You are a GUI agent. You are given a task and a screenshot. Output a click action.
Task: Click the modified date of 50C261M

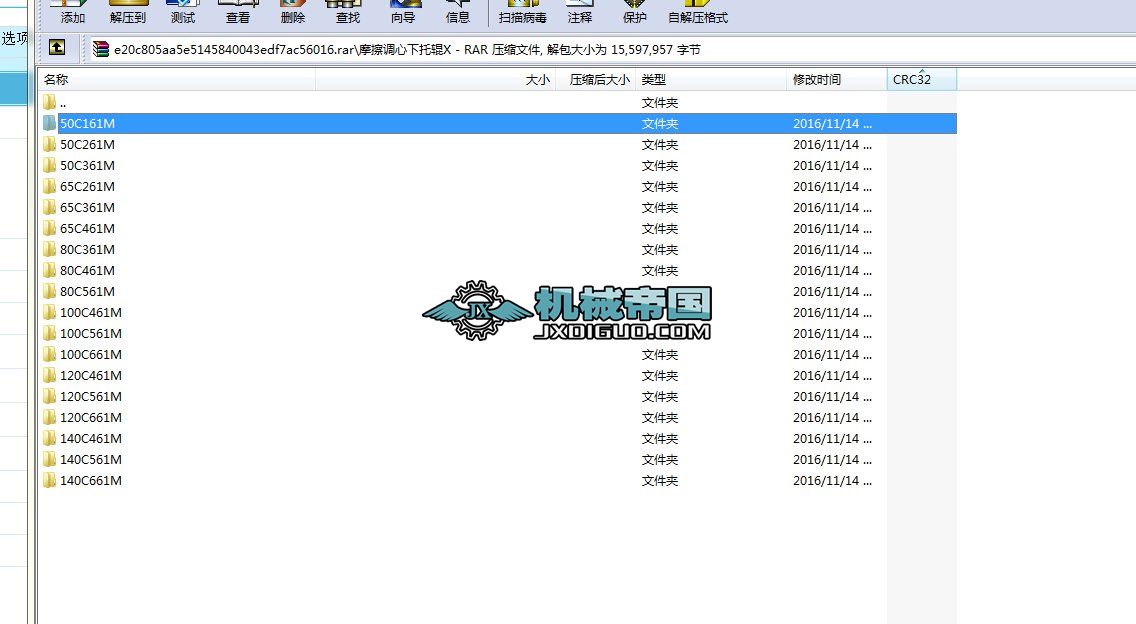click(x=832, y=145)
